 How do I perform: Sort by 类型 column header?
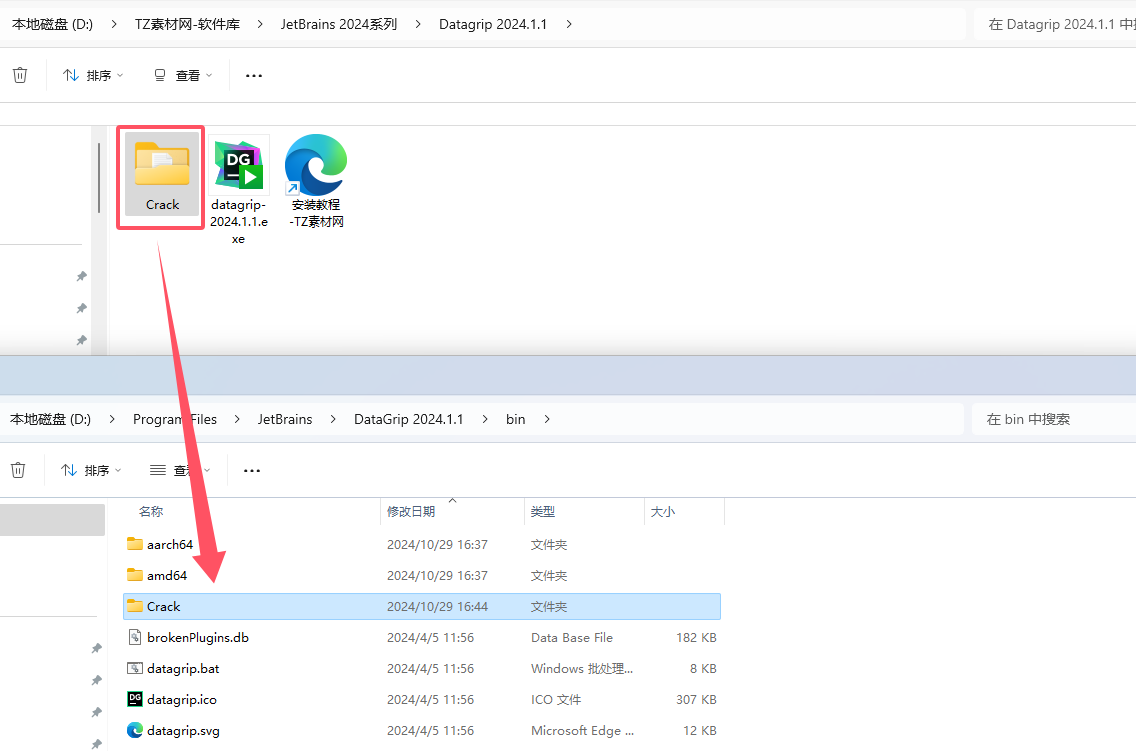(x=543, y=511)
